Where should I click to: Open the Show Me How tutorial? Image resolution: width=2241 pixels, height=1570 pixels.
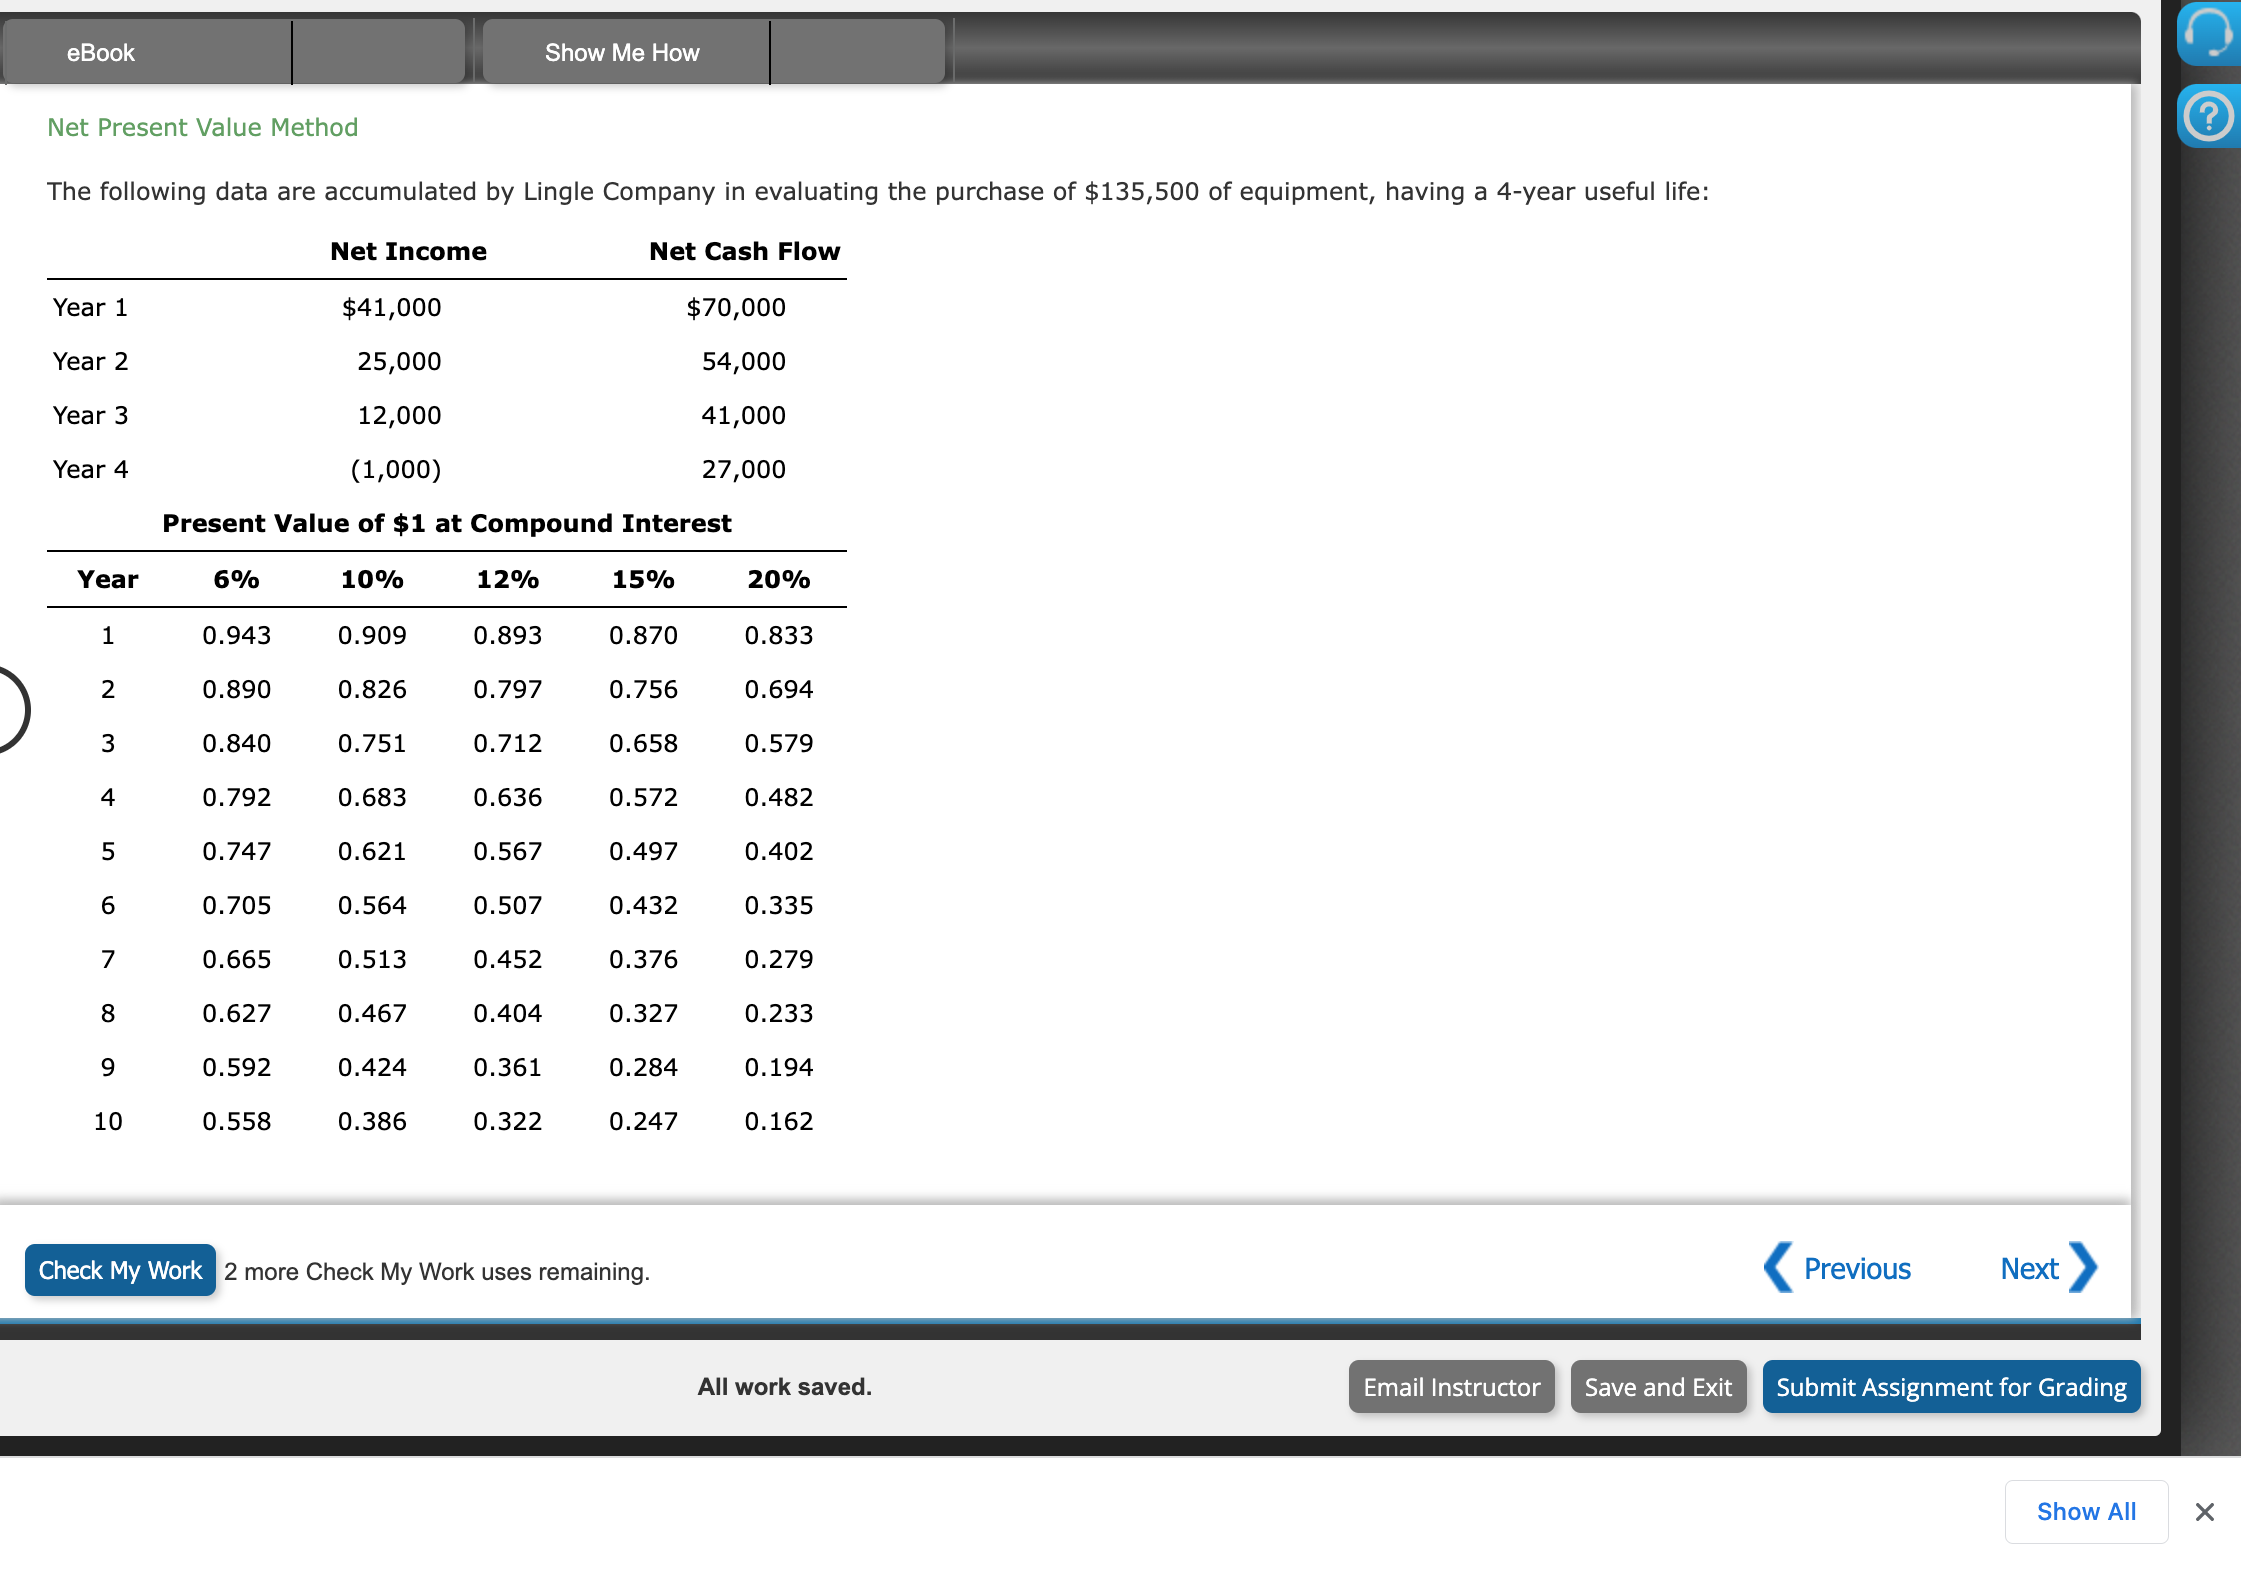pyautogui.click(x=622, y=52)
